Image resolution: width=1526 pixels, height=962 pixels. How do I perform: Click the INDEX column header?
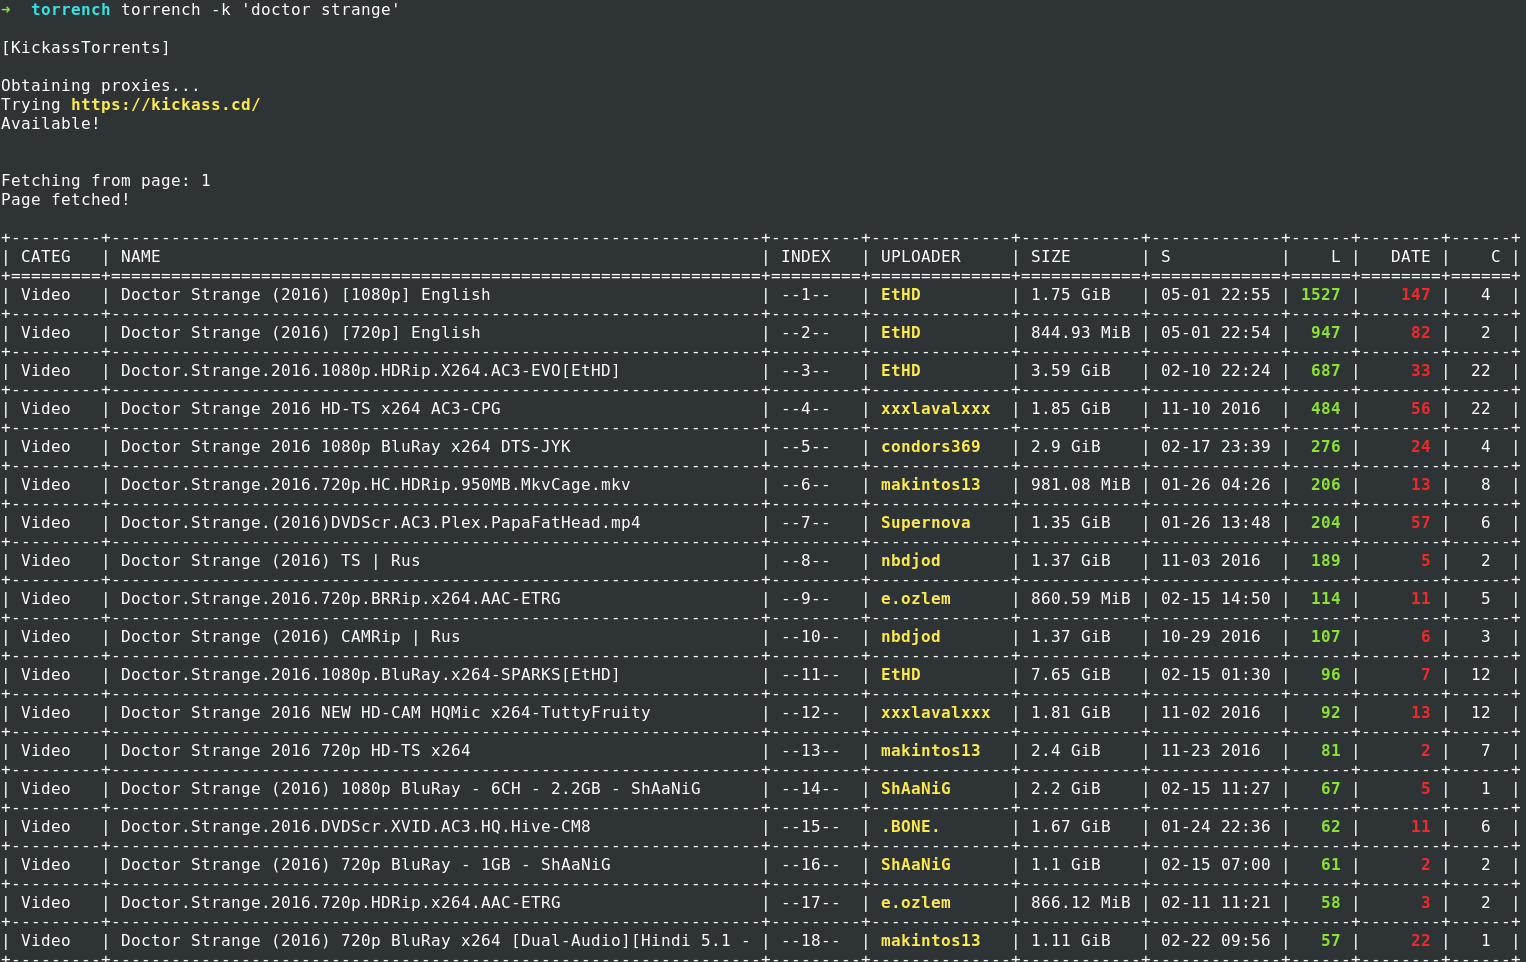point(806,256)
